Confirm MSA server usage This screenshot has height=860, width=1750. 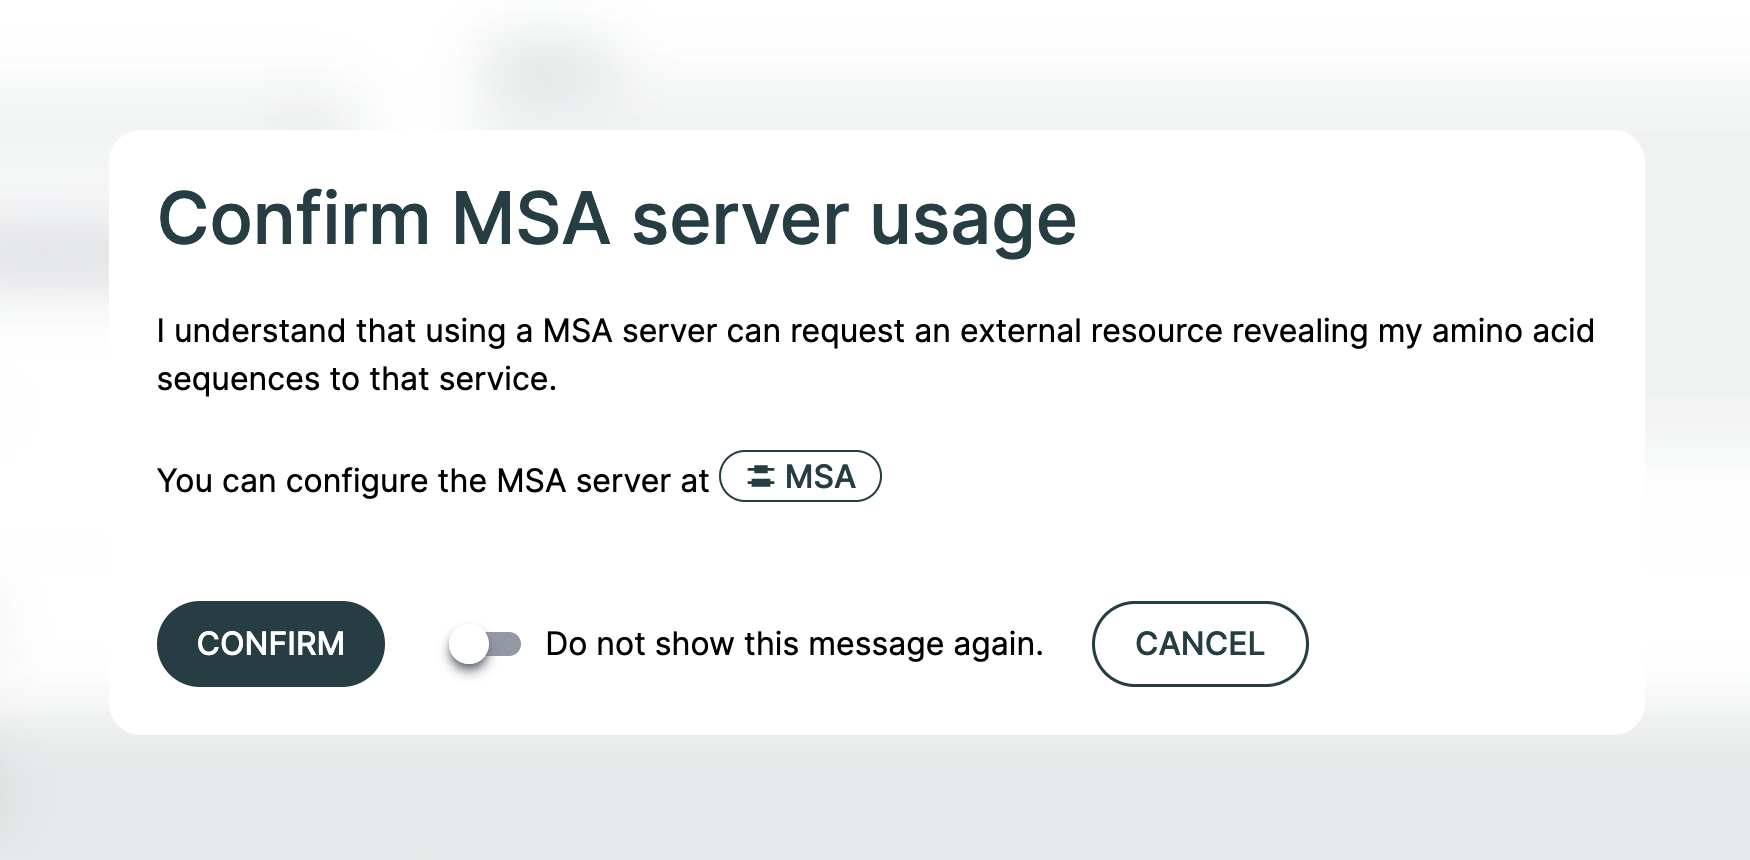tap(270, 644)
